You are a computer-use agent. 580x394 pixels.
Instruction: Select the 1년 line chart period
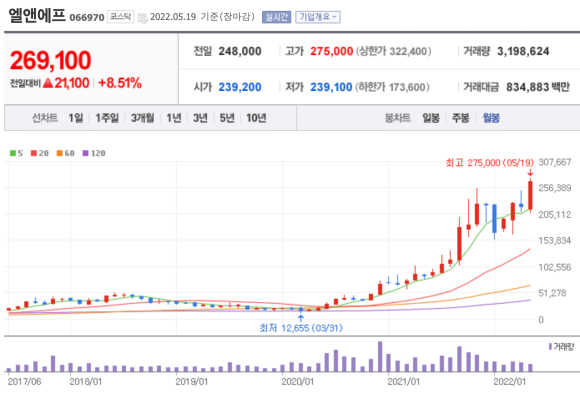tap(174, 118)
